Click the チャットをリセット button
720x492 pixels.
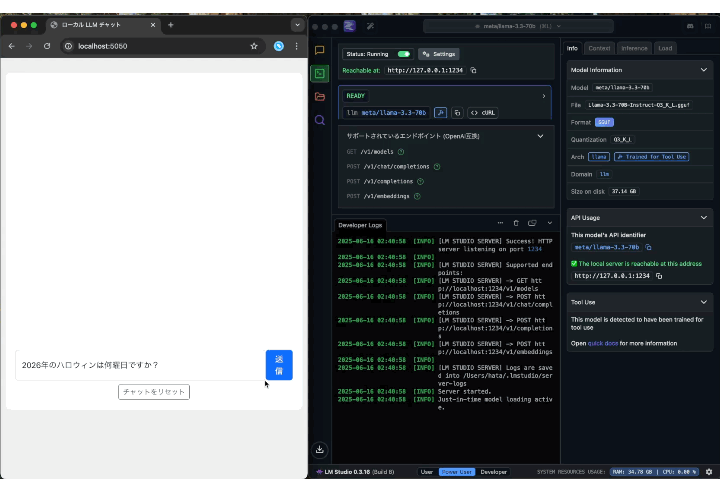154,392
